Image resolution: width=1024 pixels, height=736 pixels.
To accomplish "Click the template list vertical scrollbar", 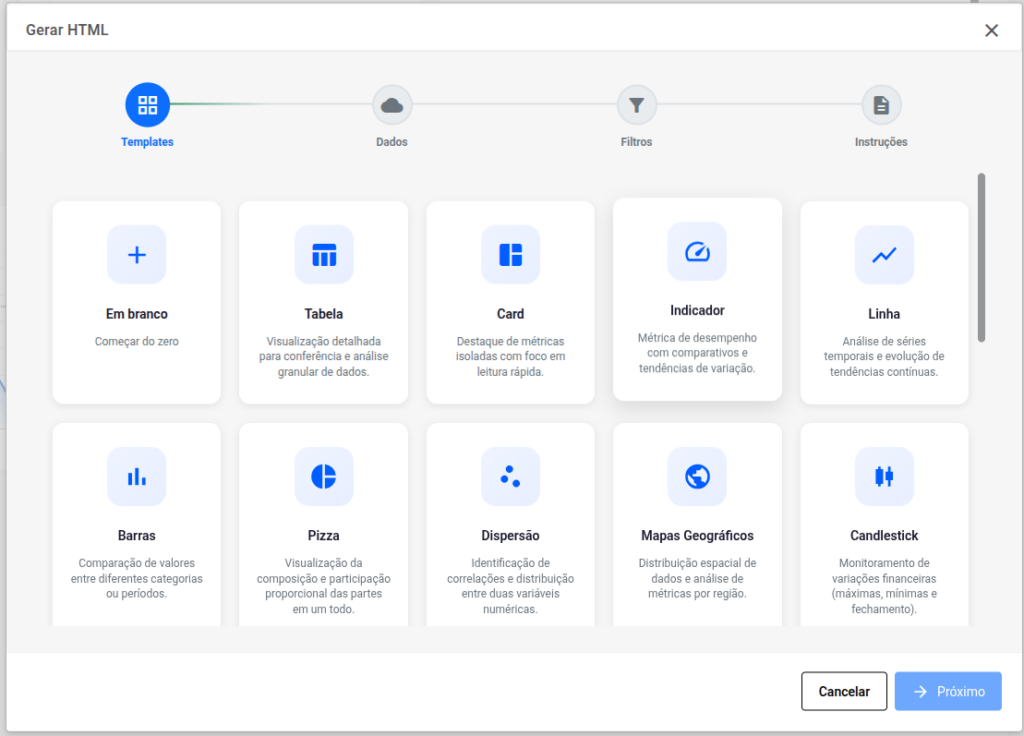I will click(981, 258).
